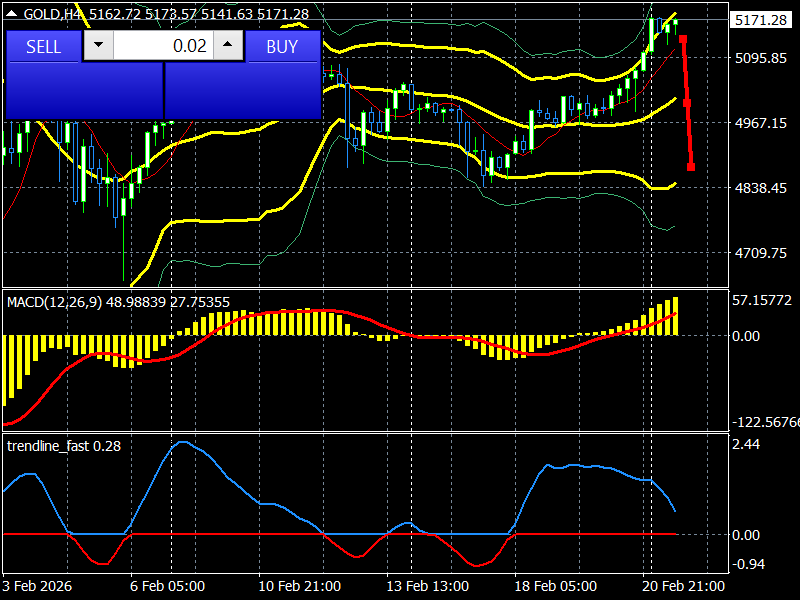
Task: Click time axis label 20 Feb 21:00
Action: [683, 586]
